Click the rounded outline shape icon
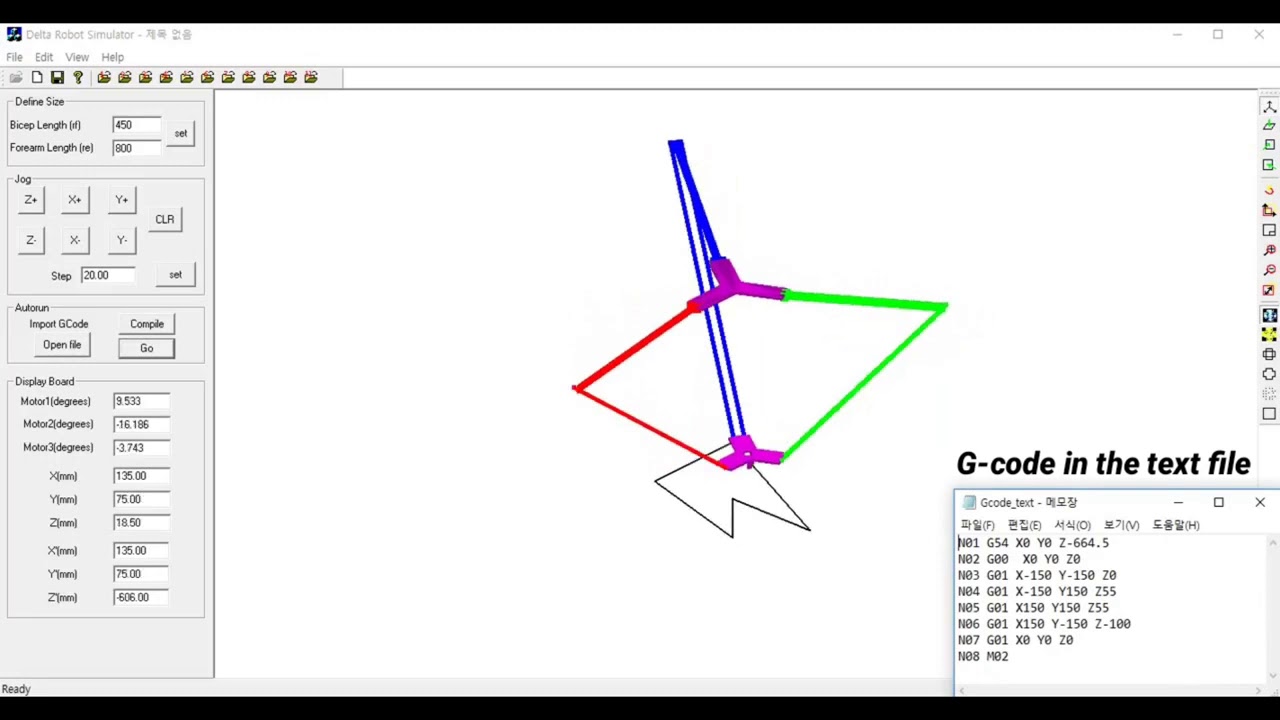 [x=1269, y=374]
